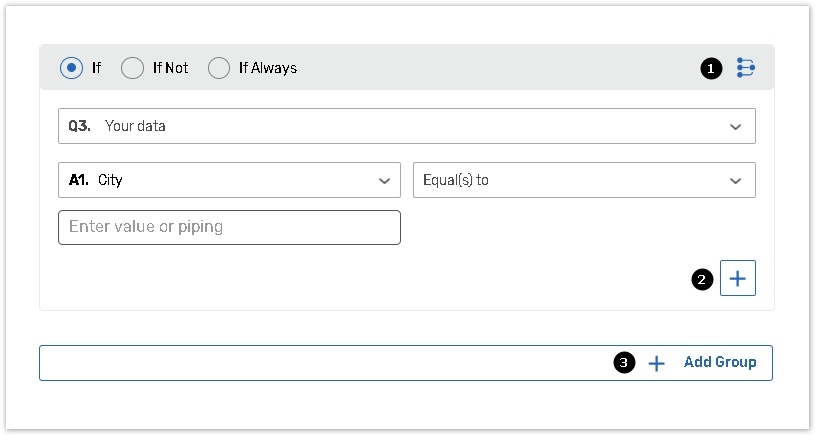Add a condition with the plus button
Image resolution: width=815 pixels, height=435 pixels.
738,279
